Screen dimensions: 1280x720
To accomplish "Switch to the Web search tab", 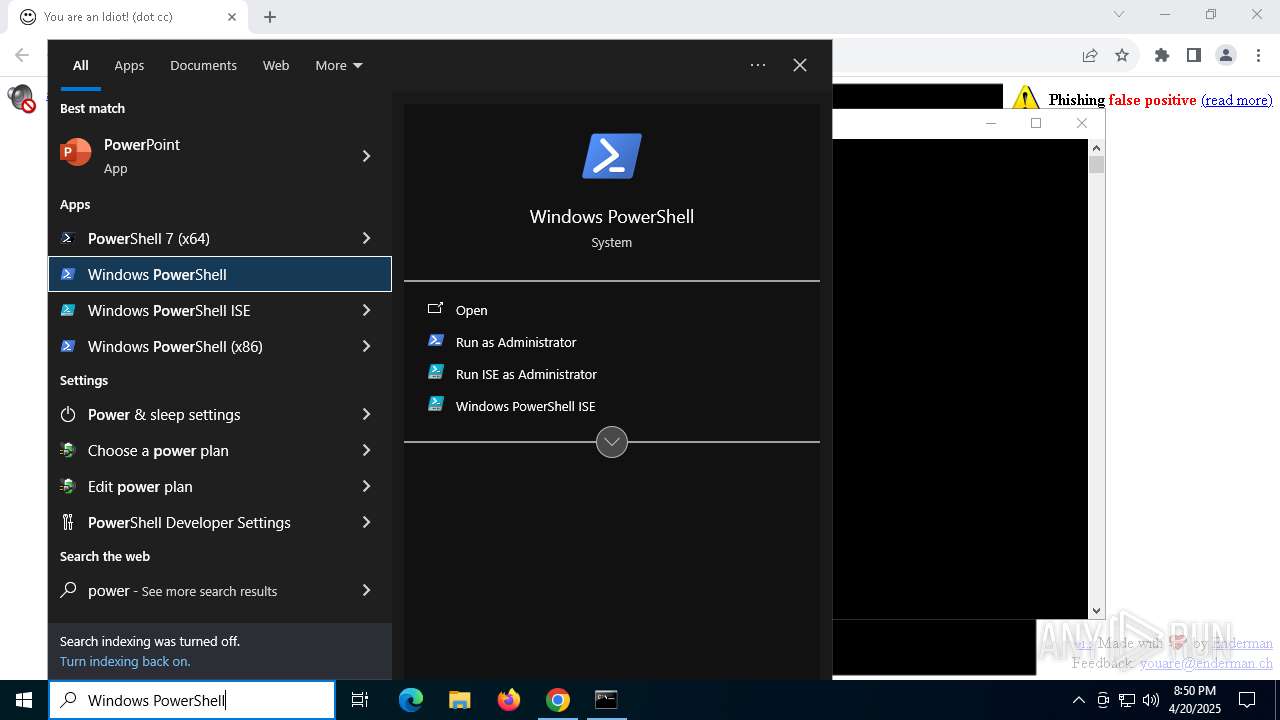I will coord(276,65).
